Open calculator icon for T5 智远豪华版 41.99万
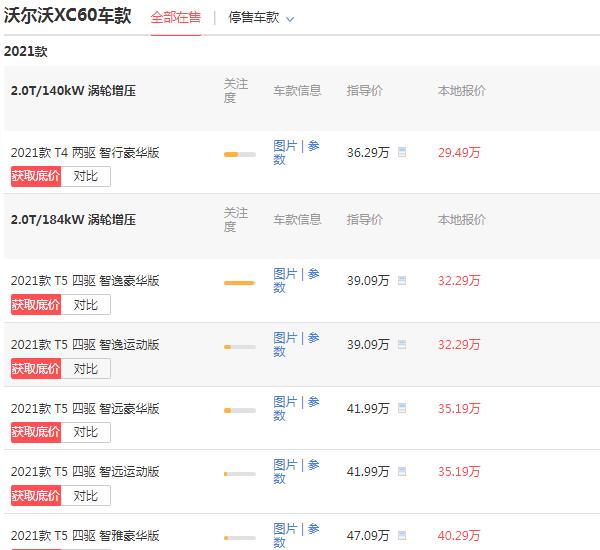This screenshot has width=600, height=550. tap(402, 408)
